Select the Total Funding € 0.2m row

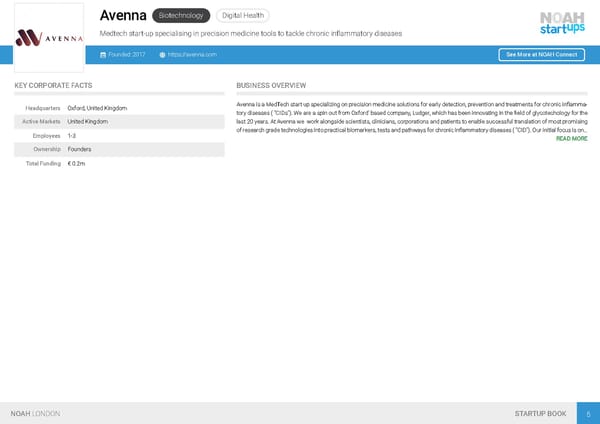(119, 164)
